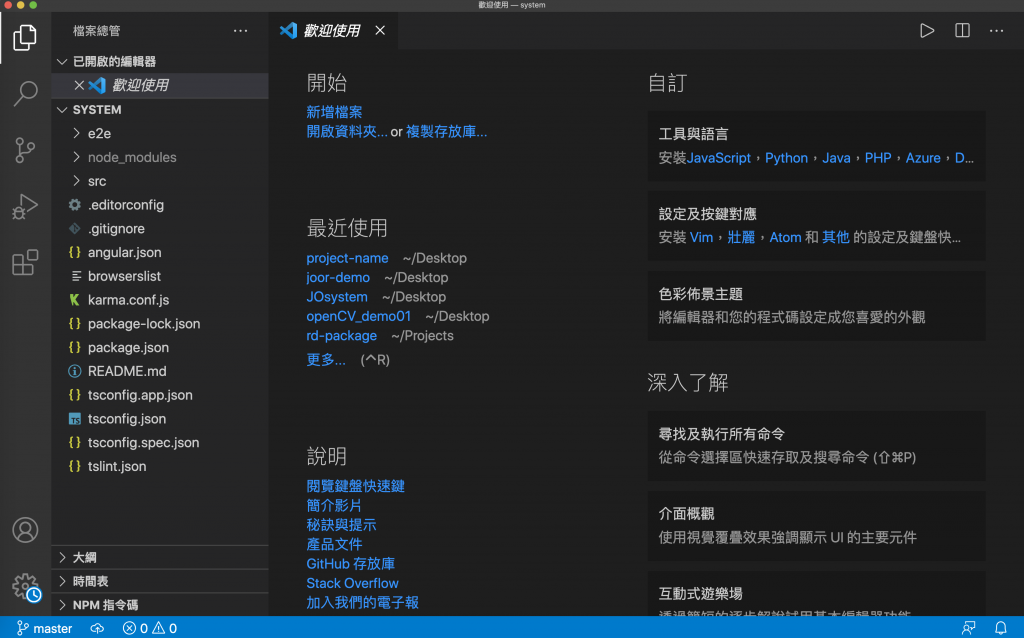Click the Run play icon in editor toolbar
Screen dimensions: 1024x638
tap(927, 31)
